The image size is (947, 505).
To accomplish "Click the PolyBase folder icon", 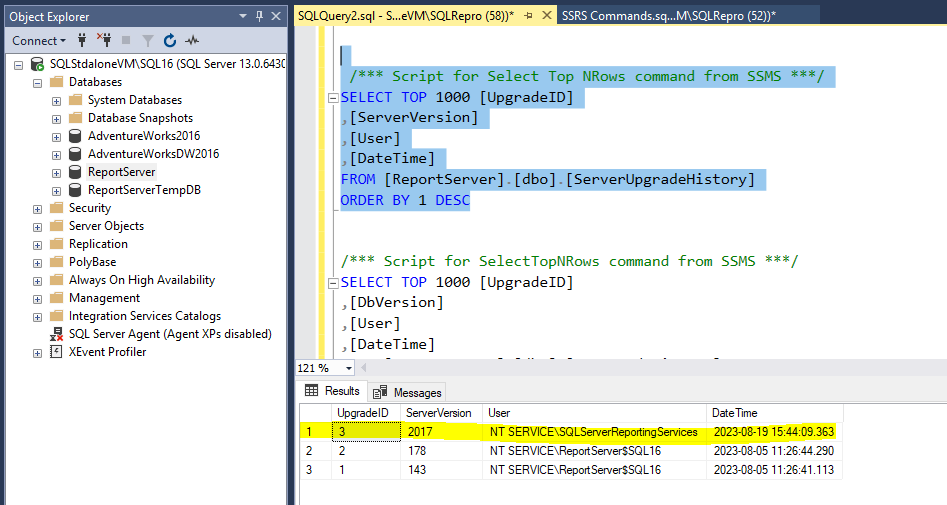I will click(56, 262).
